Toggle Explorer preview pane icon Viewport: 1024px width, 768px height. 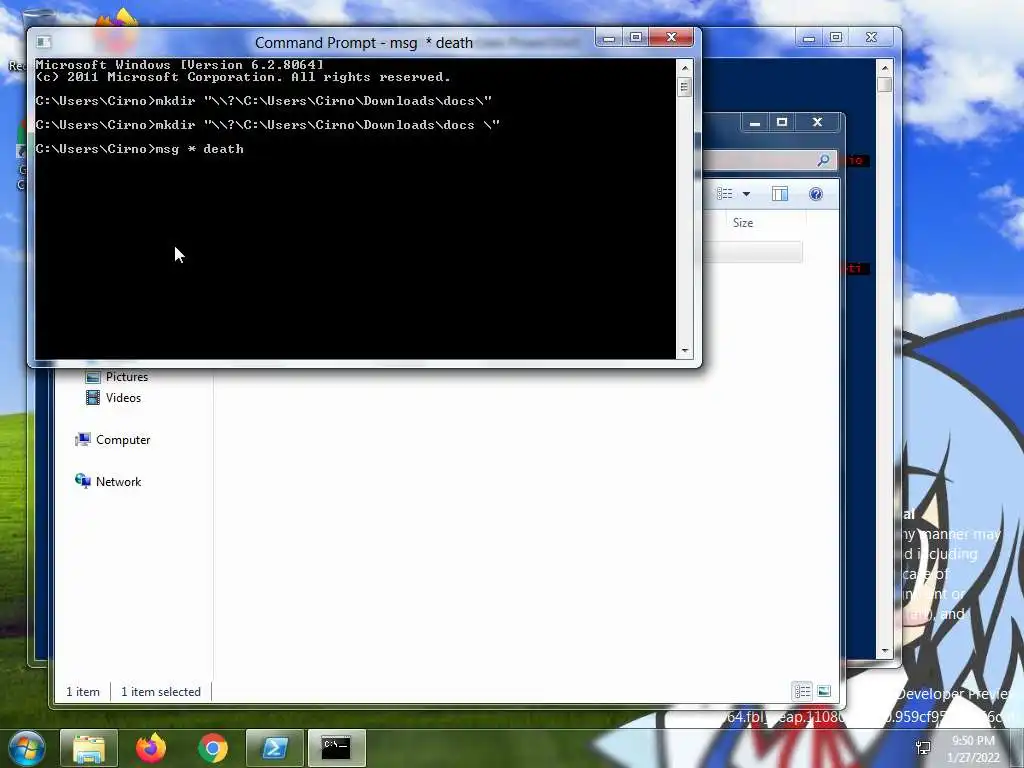click(x=780, y=194)
